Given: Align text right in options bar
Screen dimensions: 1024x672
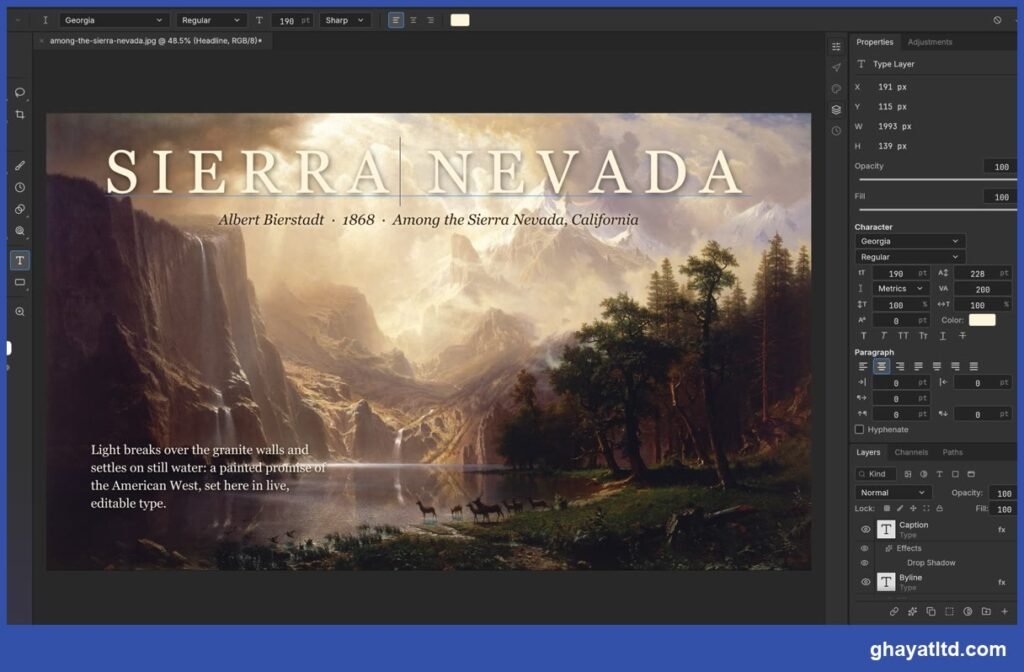Looking at the screenshot, I should (x=430, y=20).
